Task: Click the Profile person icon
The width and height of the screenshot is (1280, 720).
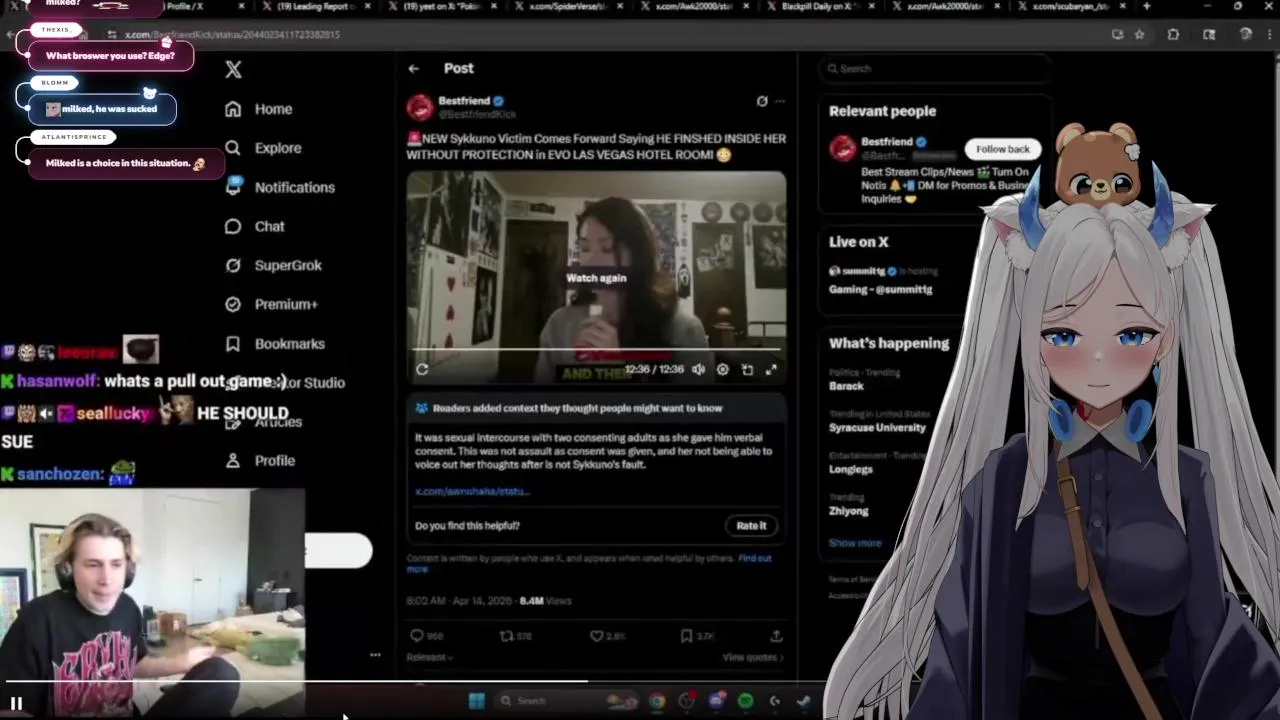Action: tap(233, 460)
